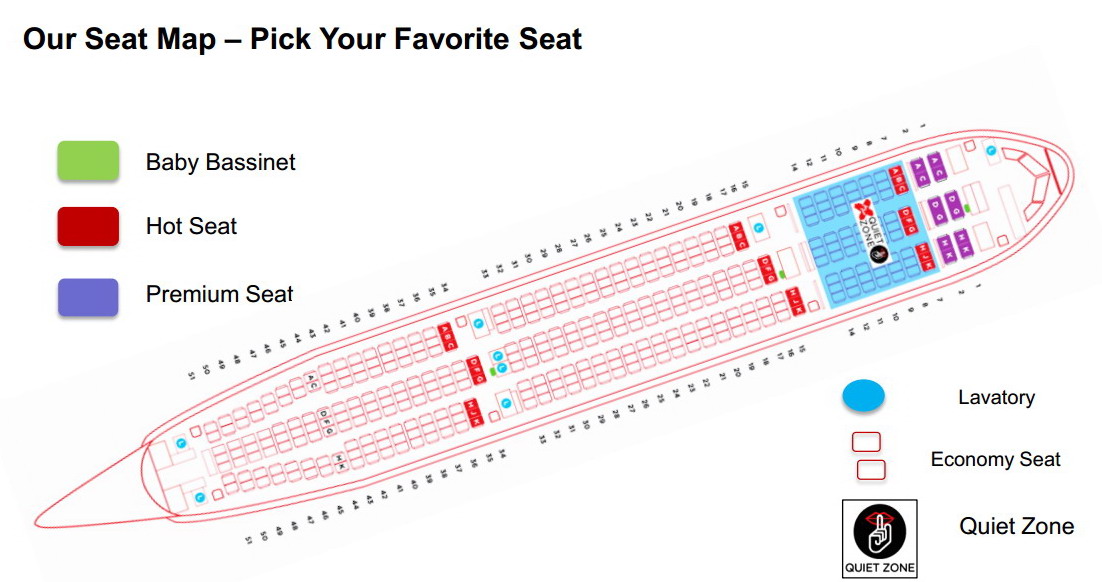Pick the purple D G premium seats
This screenshot has width=1102, height=582.
click(x=945, y=209)
